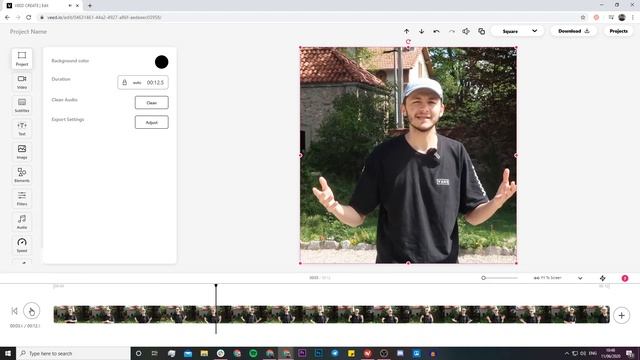This screenshot has height=360, width=640.
Task: Send layer backward with down arrow
Action: (422, 31)
